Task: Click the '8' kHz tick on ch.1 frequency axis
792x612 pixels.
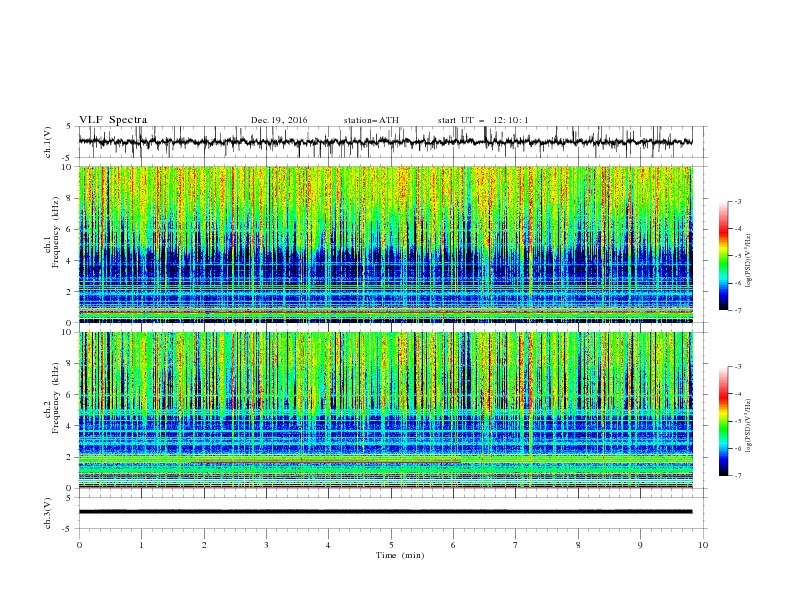Action: tap(70, 198)
